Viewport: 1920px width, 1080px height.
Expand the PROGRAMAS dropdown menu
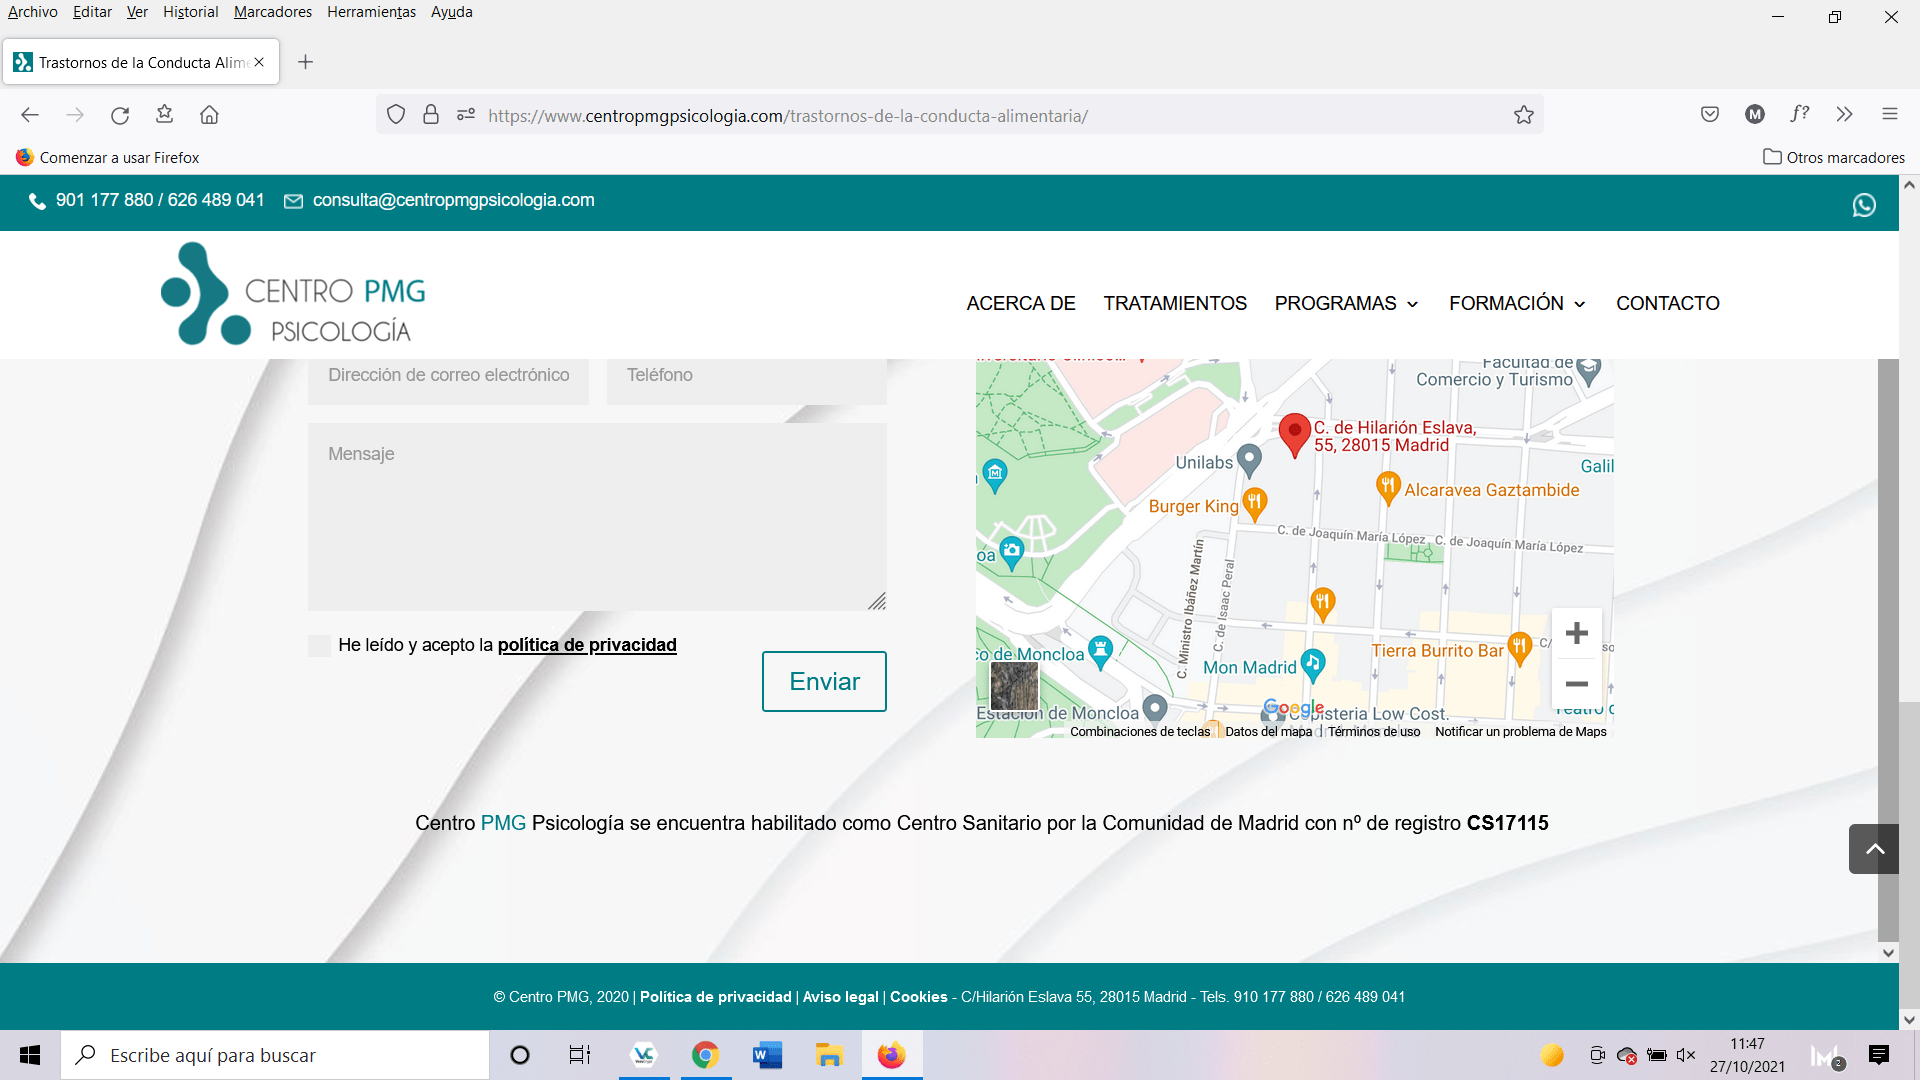coord(1346,303)
